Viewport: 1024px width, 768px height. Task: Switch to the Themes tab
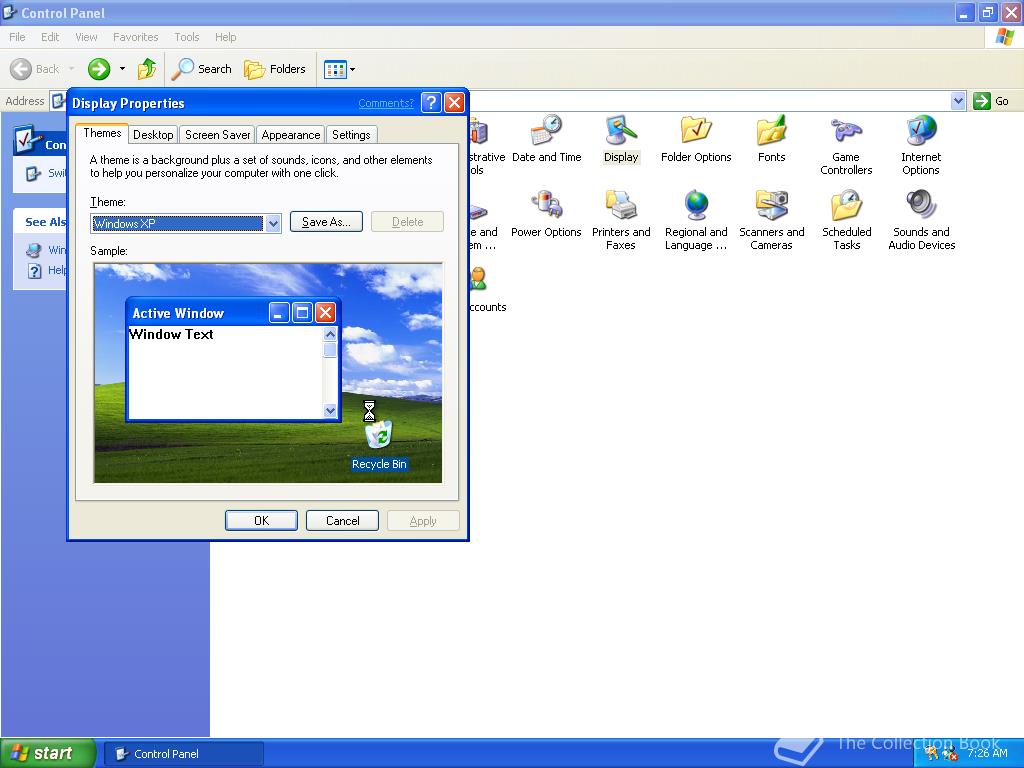pos(102,133)
